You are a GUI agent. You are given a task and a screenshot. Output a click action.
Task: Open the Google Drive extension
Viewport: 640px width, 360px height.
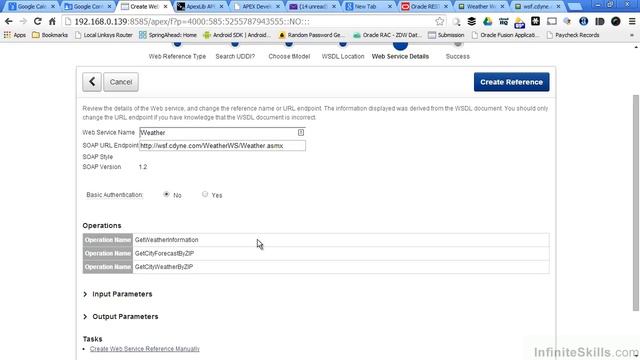487,22
